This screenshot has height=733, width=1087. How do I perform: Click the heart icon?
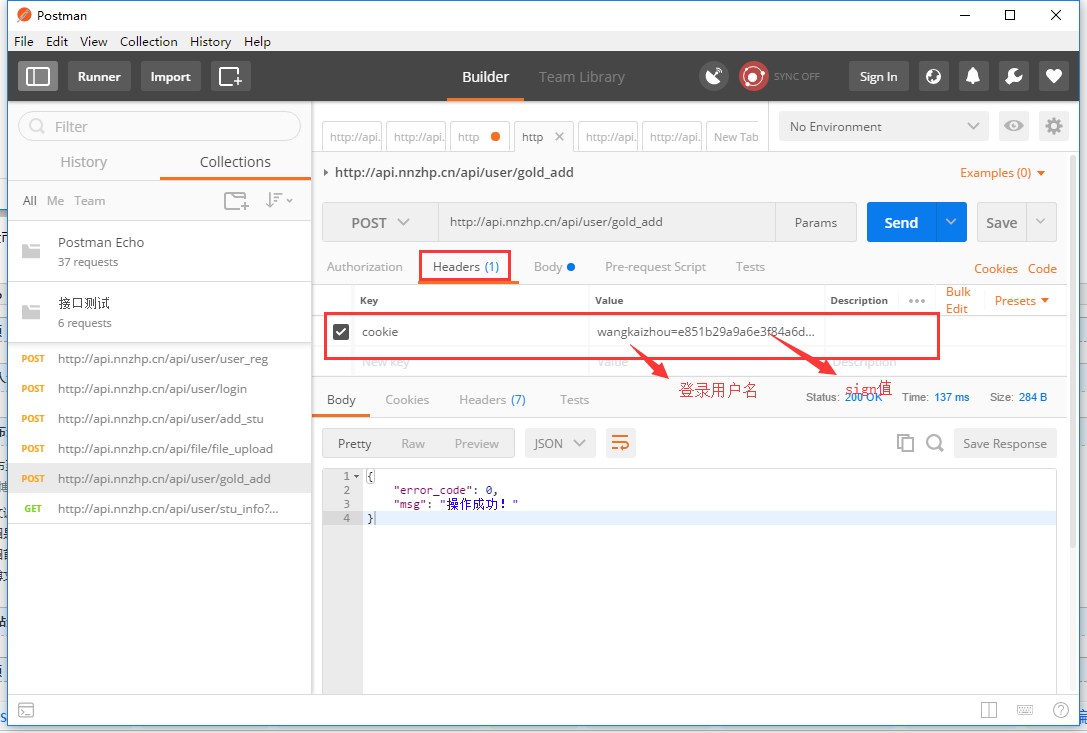1054,76
